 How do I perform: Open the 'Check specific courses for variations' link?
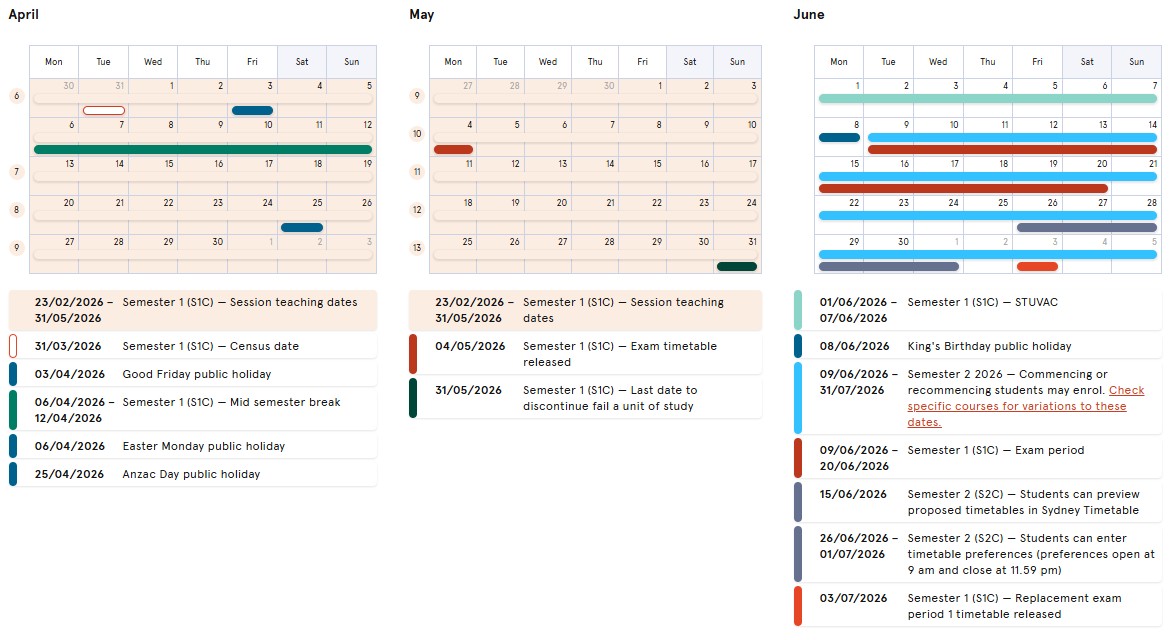click(1025, 406)
